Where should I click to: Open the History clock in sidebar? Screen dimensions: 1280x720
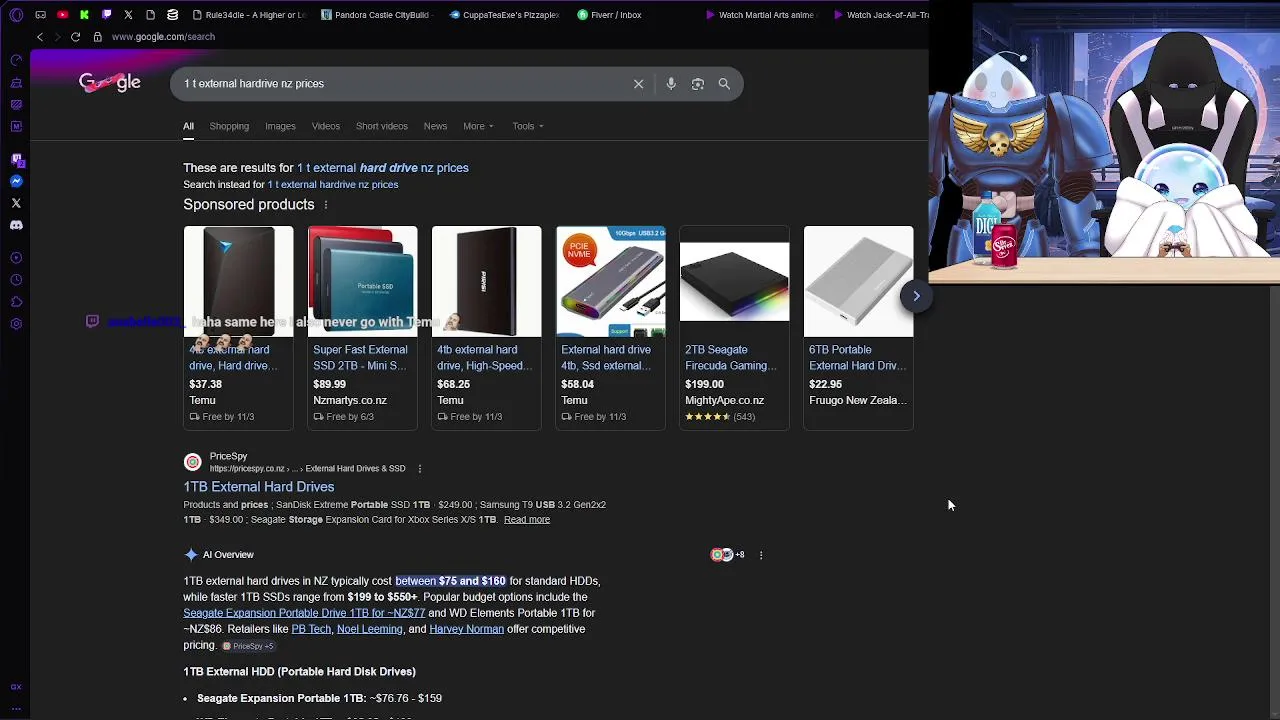pos(16,280)
